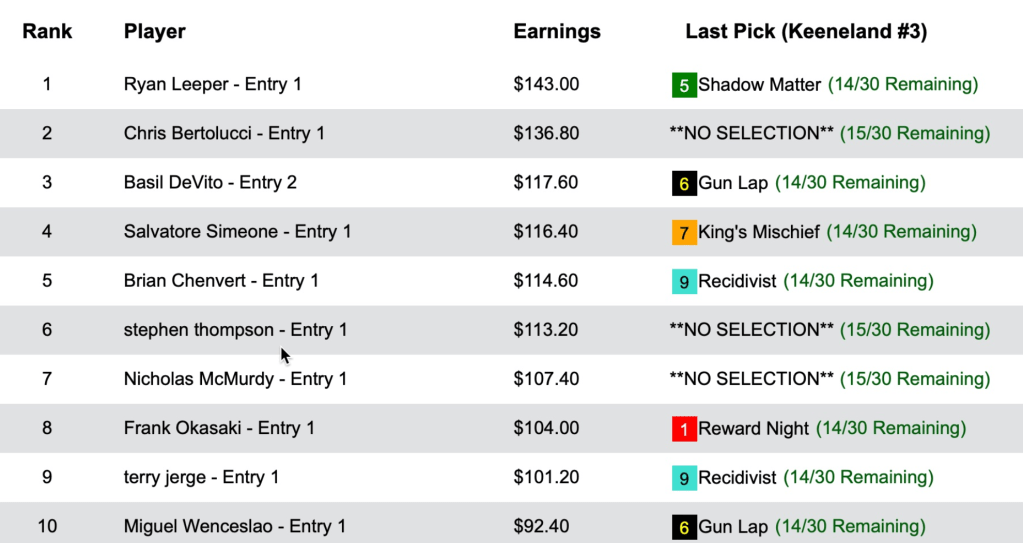Open Salvatore Simeone - Entry 1 entry
Image resolution: width=1023 pixels, height=543 pixels.
[x=237, y=231]
